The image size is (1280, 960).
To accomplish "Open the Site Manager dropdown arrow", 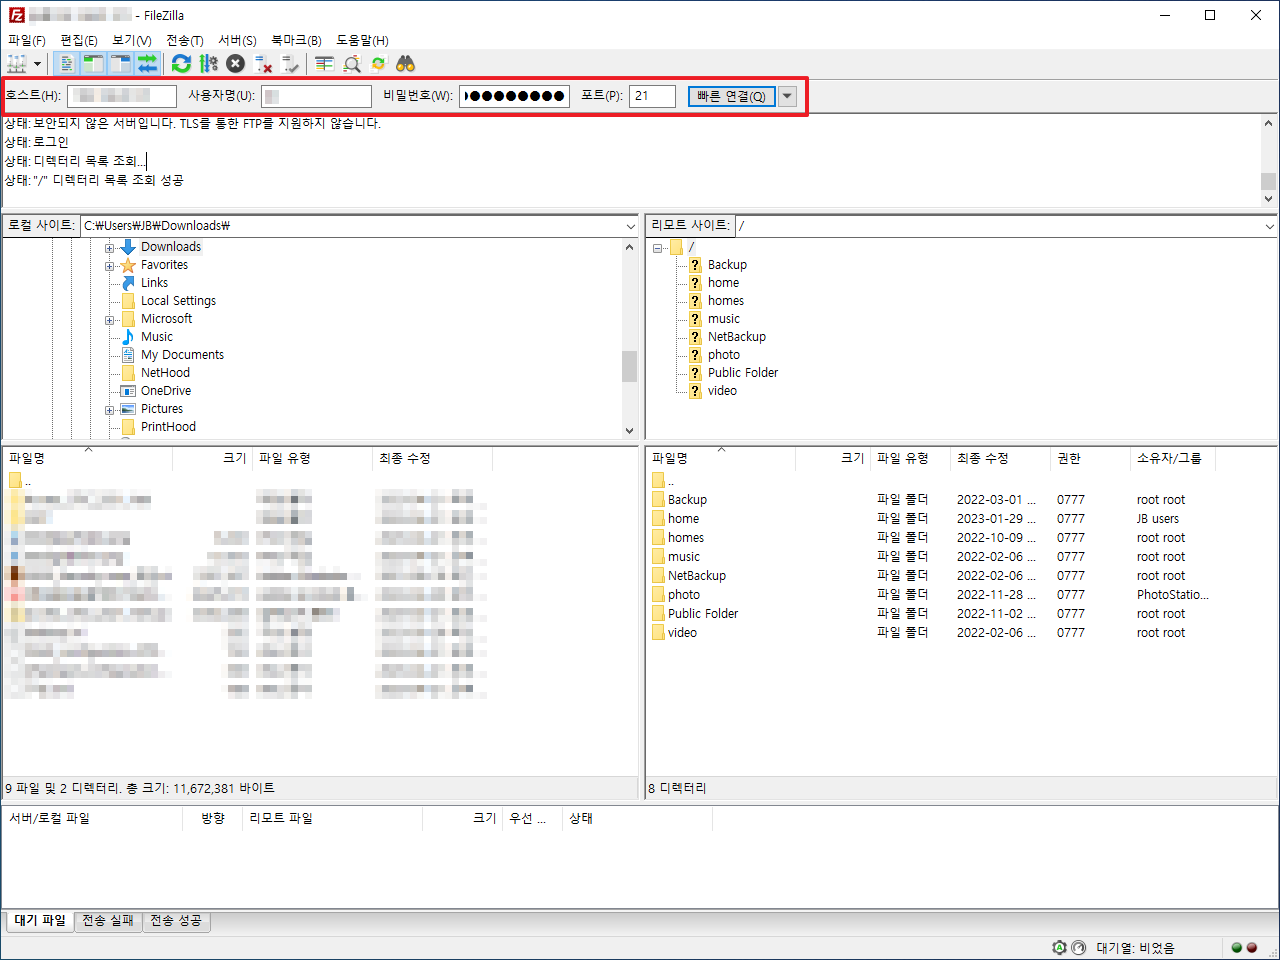I will pos(38,64).
